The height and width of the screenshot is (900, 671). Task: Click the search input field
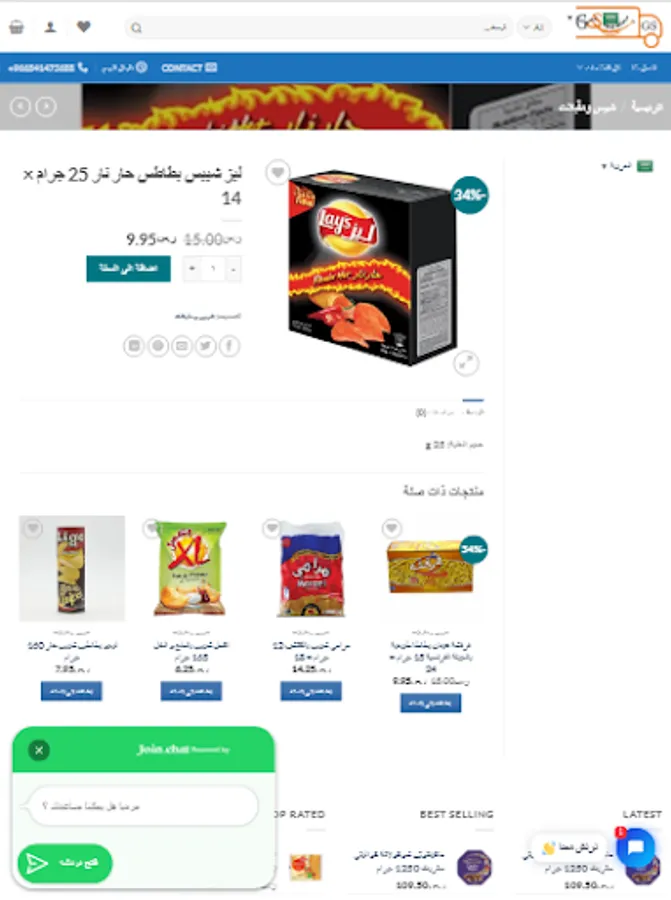pos(317,28)
